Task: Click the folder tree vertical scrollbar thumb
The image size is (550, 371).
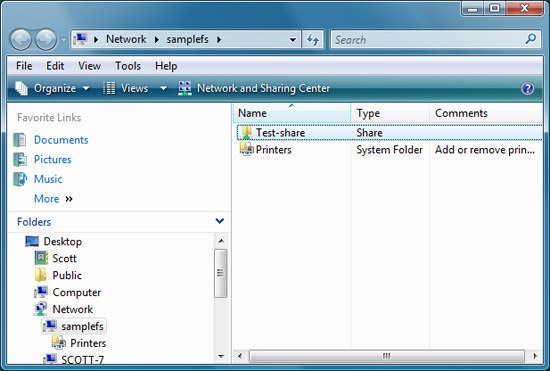Action: coord(220,274)
